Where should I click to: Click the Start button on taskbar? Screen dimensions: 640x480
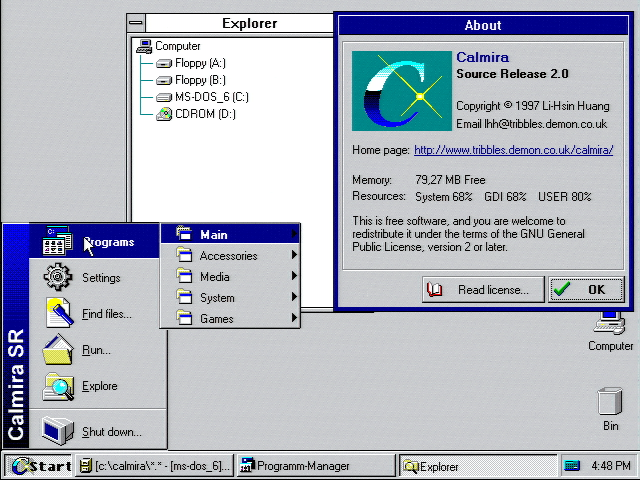pyautogui.click(x=40, y=466)
